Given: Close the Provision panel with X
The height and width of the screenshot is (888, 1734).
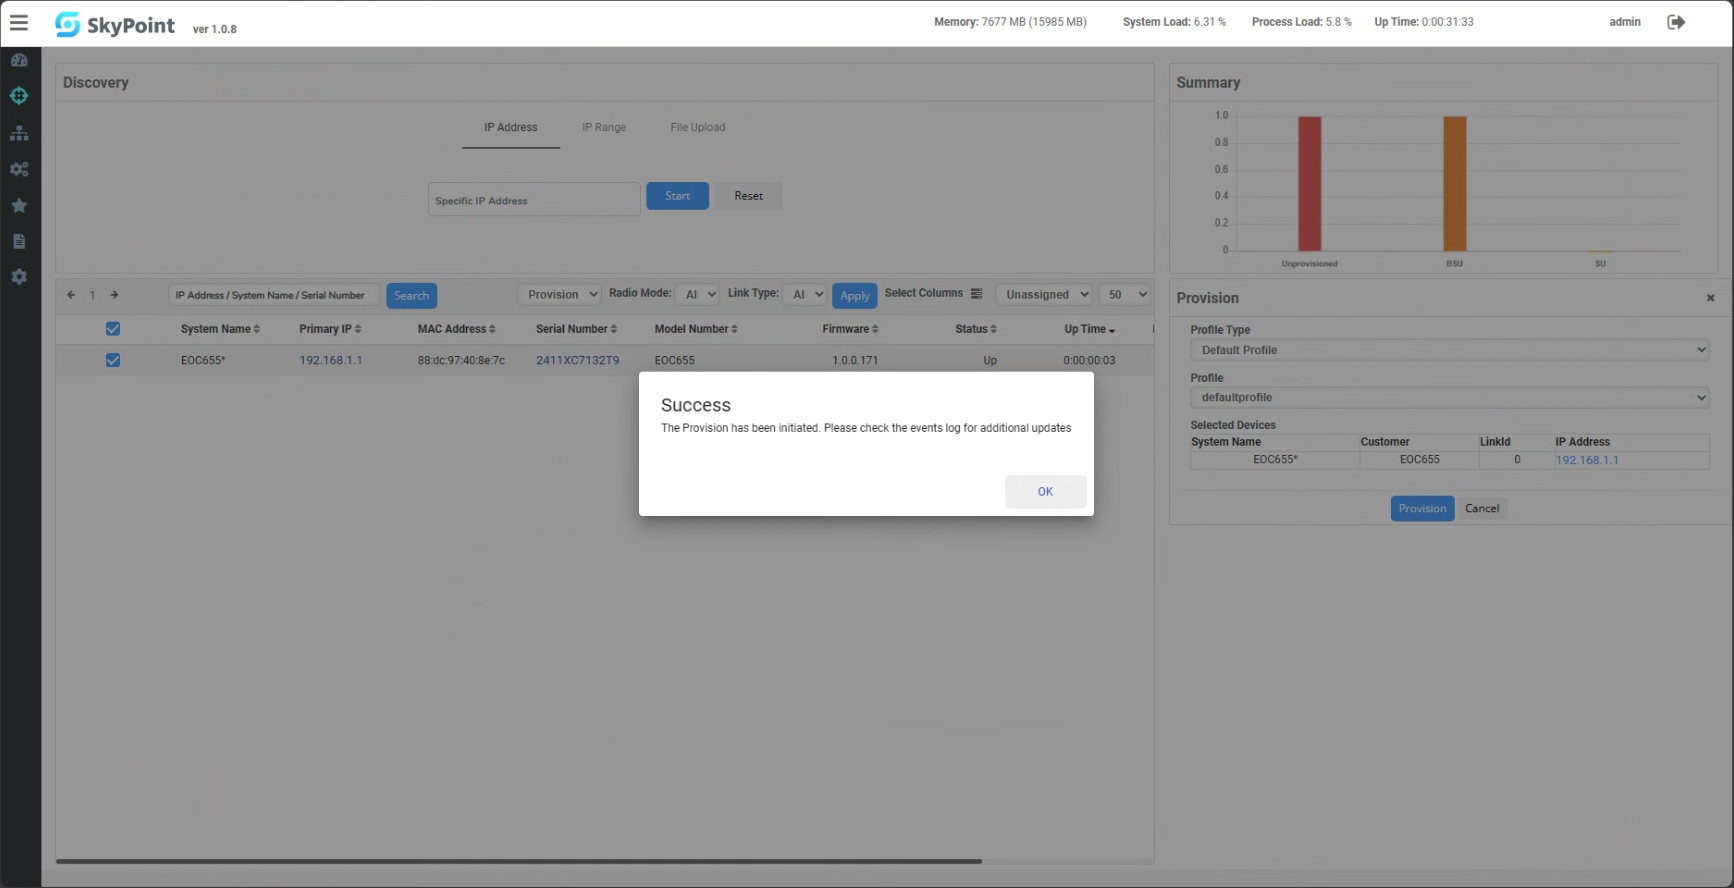Looking at the screenshot, I should (1710, 298).
